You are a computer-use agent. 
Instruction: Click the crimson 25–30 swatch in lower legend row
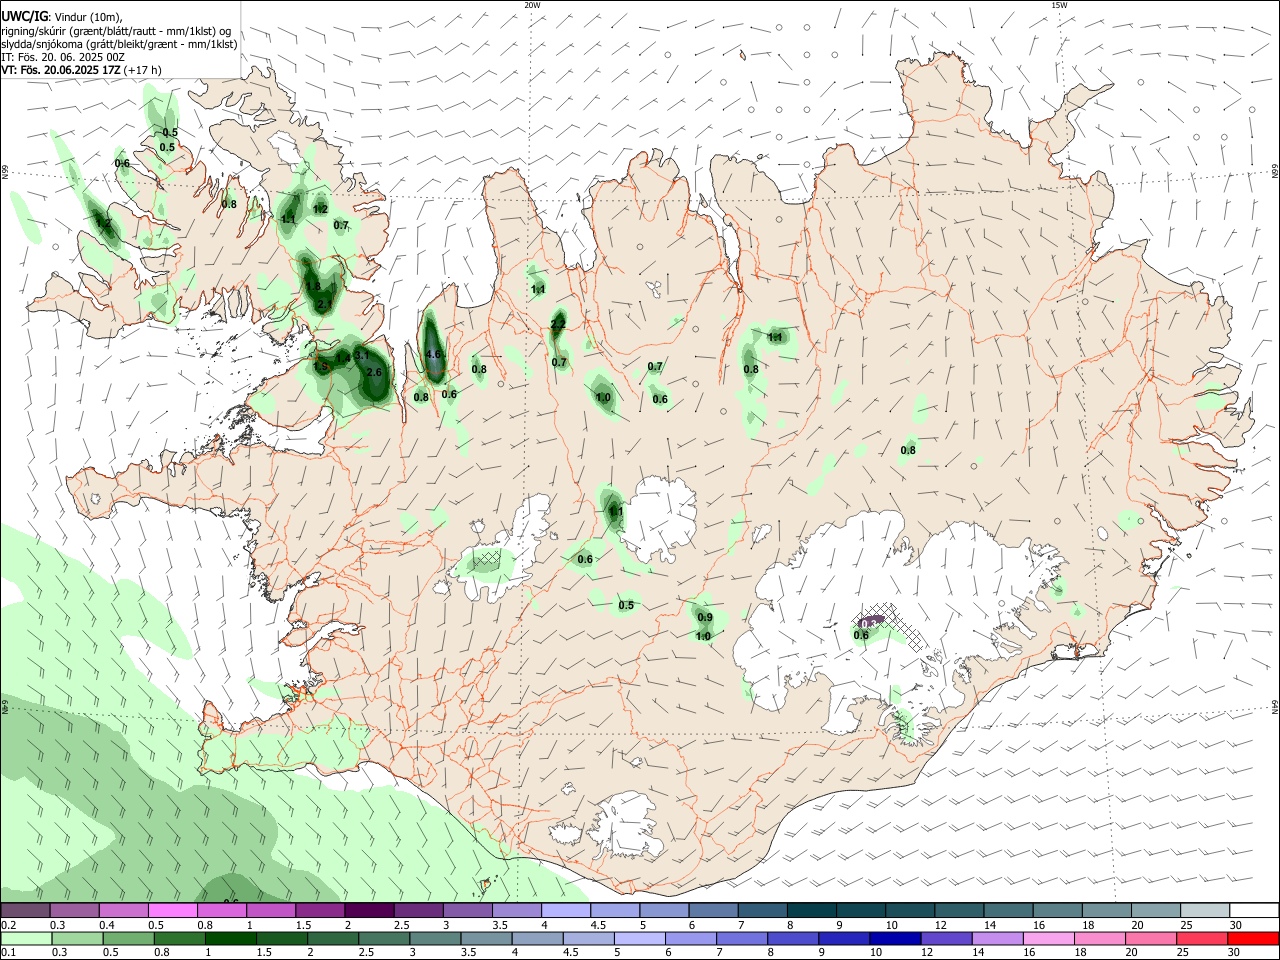tap(1201, 938)
